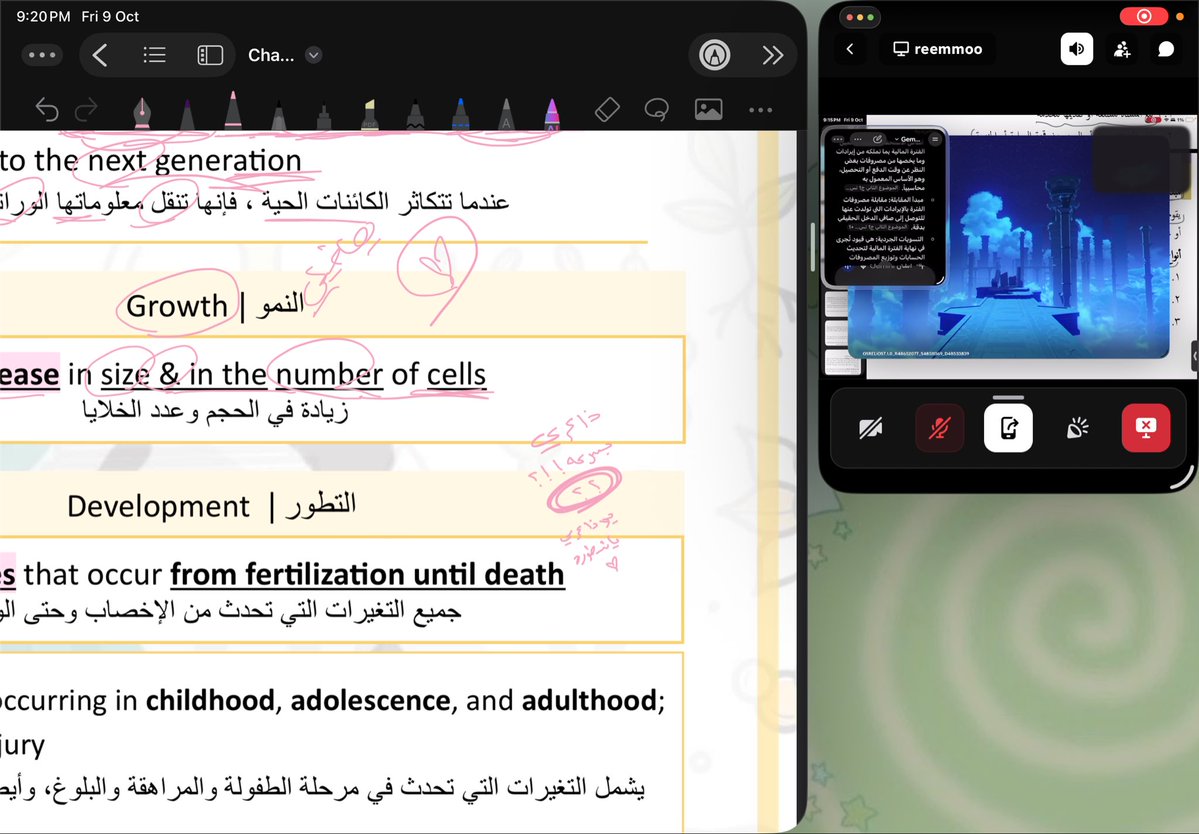The width and height of the screenshot is (1199, 834).
Task: Select the gray marker tool
Action: [323, 116]
